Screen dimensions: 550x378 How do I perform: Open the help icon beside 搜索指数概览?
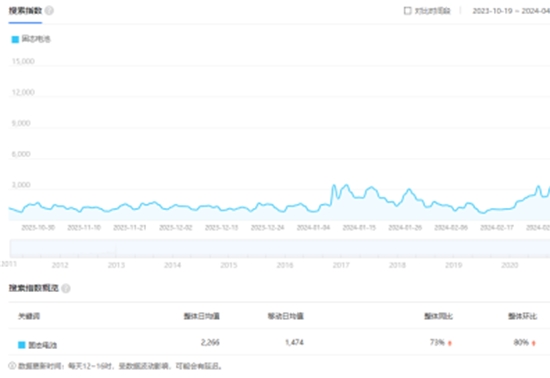(x=66, y=288)
